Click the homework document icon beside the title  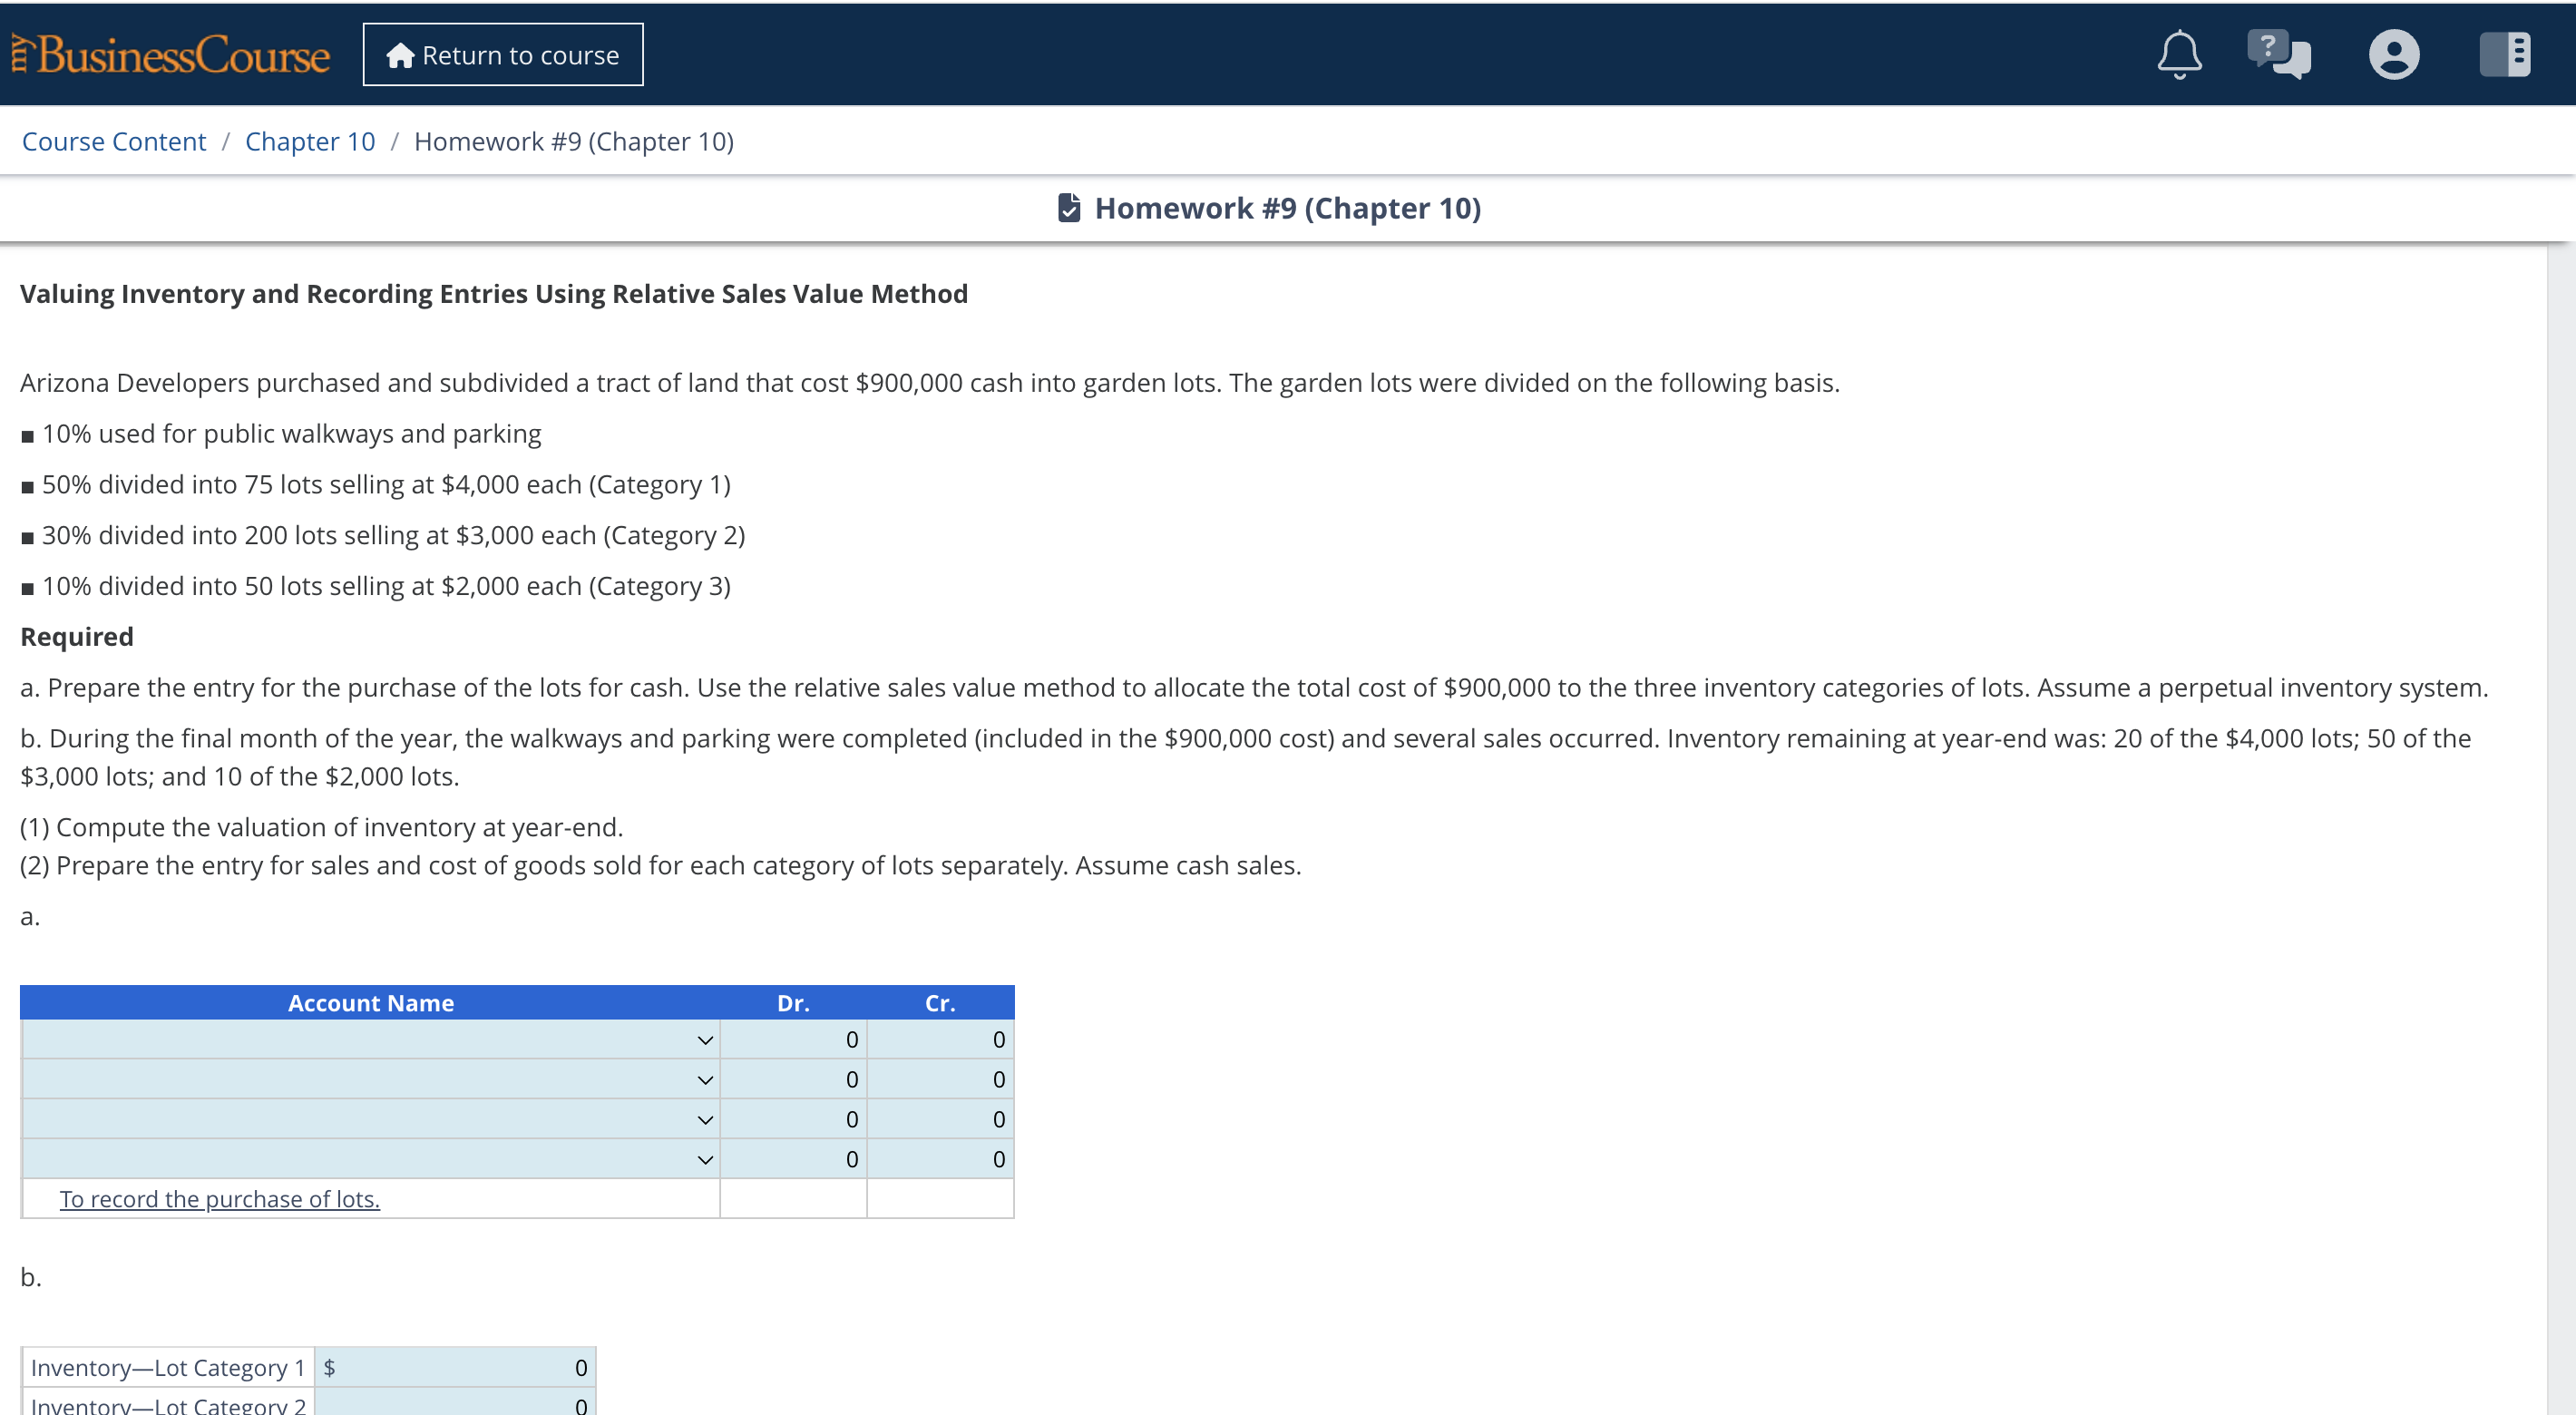[1069, 207]
